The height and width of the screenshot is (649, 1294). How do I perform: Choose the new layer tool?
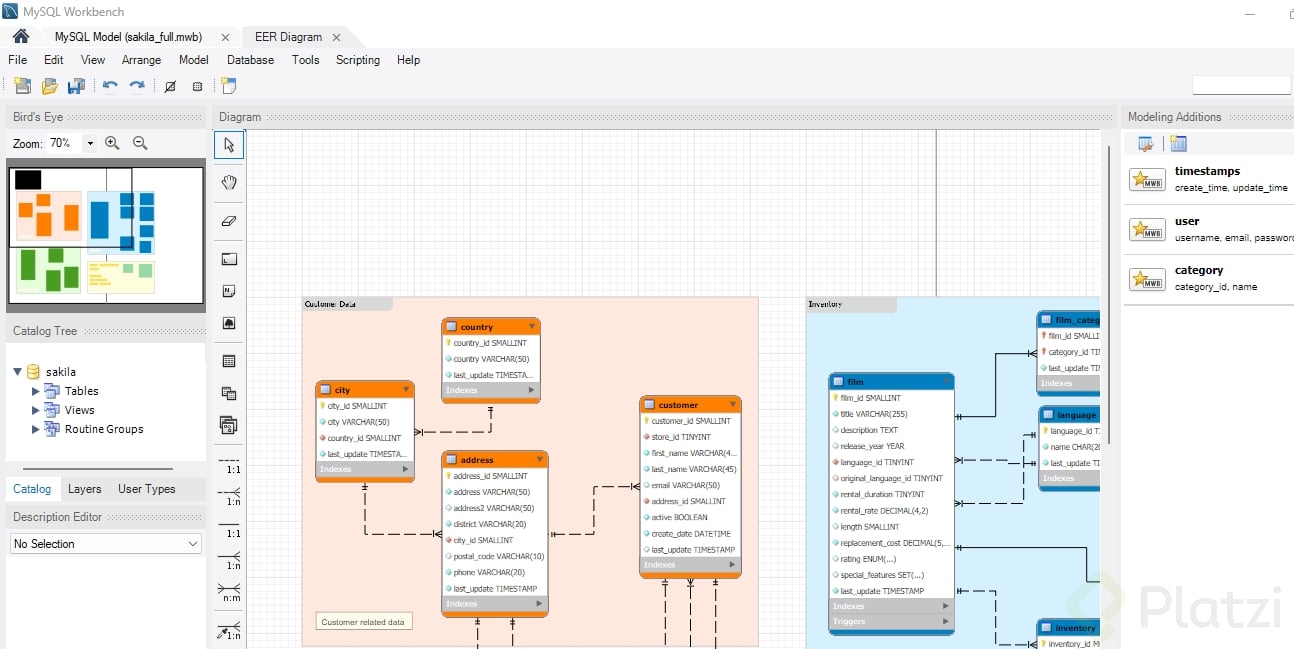point(228,259)
